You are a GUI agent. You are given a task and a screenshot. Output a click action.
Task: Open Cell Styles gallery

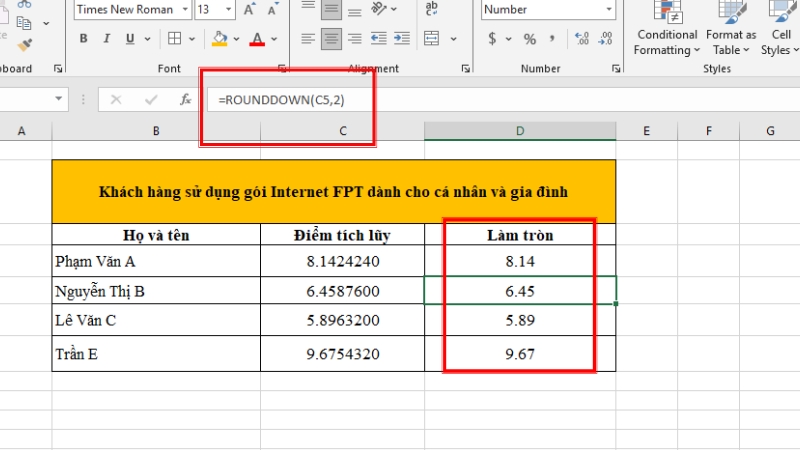(x=780, y=29)
